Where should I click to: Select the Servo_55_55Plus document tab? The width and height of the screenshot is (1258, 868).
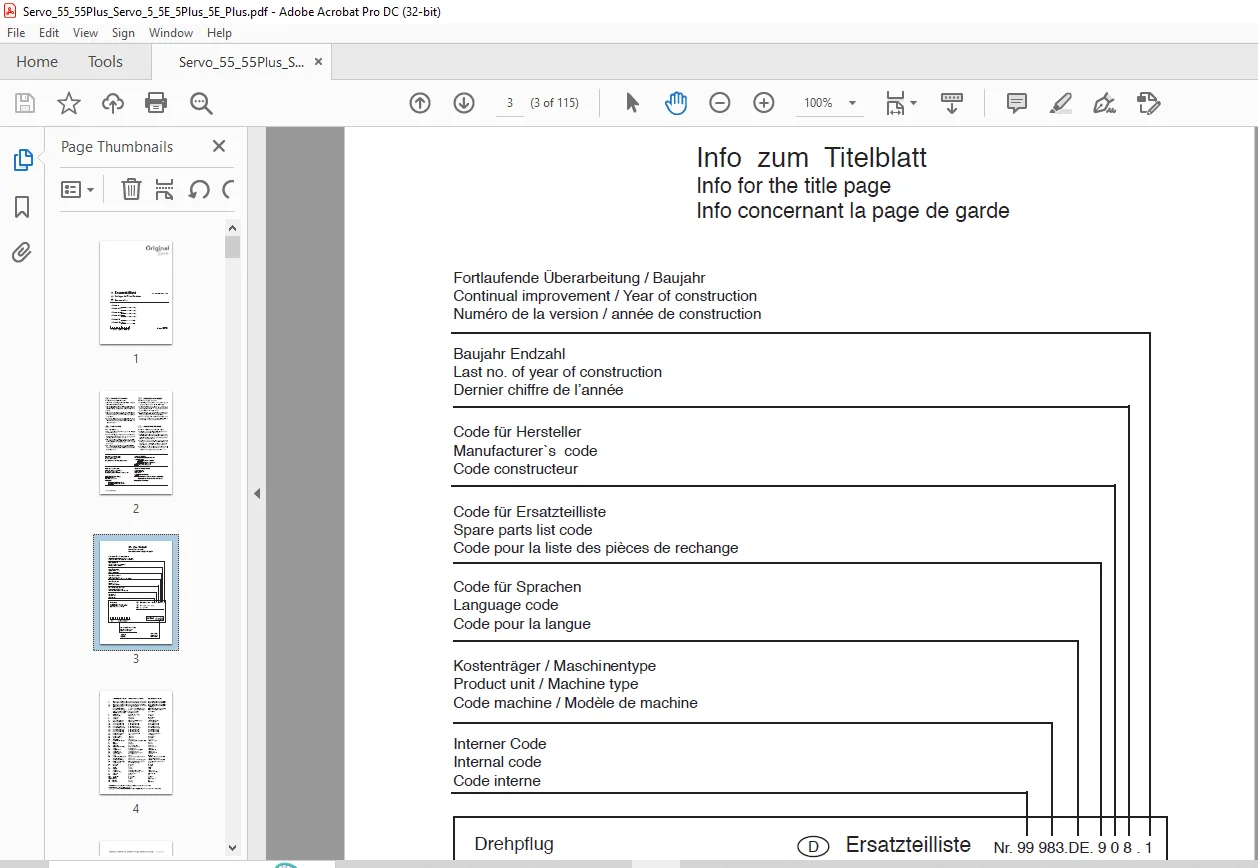tap(241, 62)
